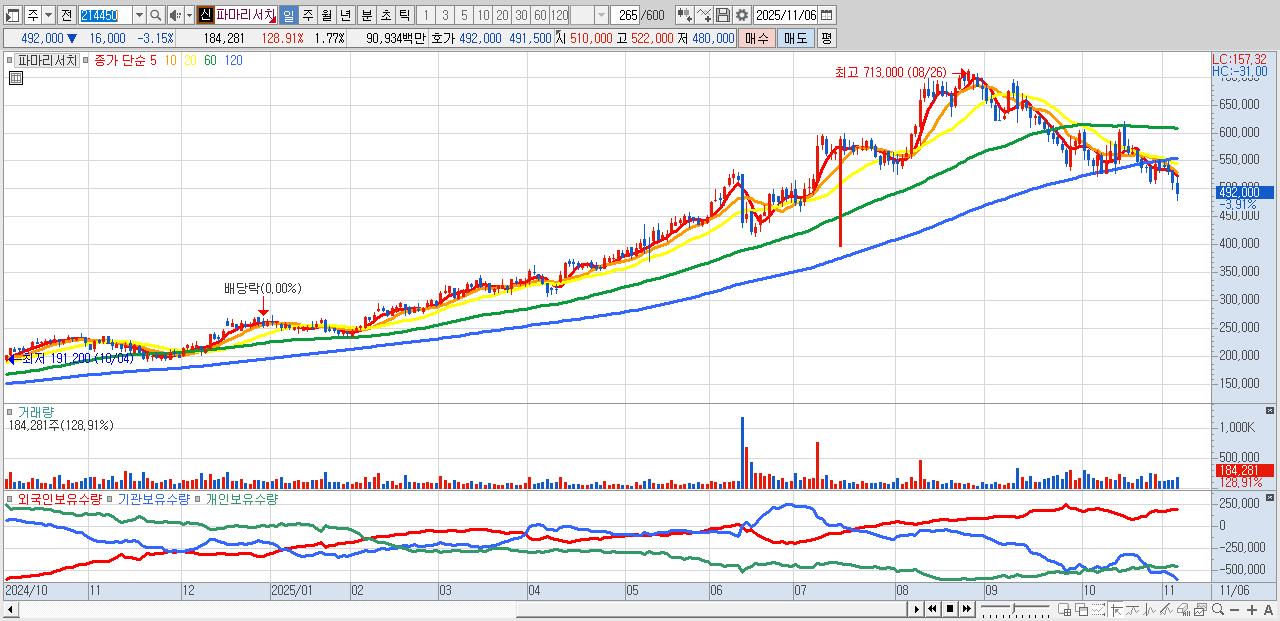Switch to monthly '월' period
1280x621 pixels.
click(x=326, y=15)
